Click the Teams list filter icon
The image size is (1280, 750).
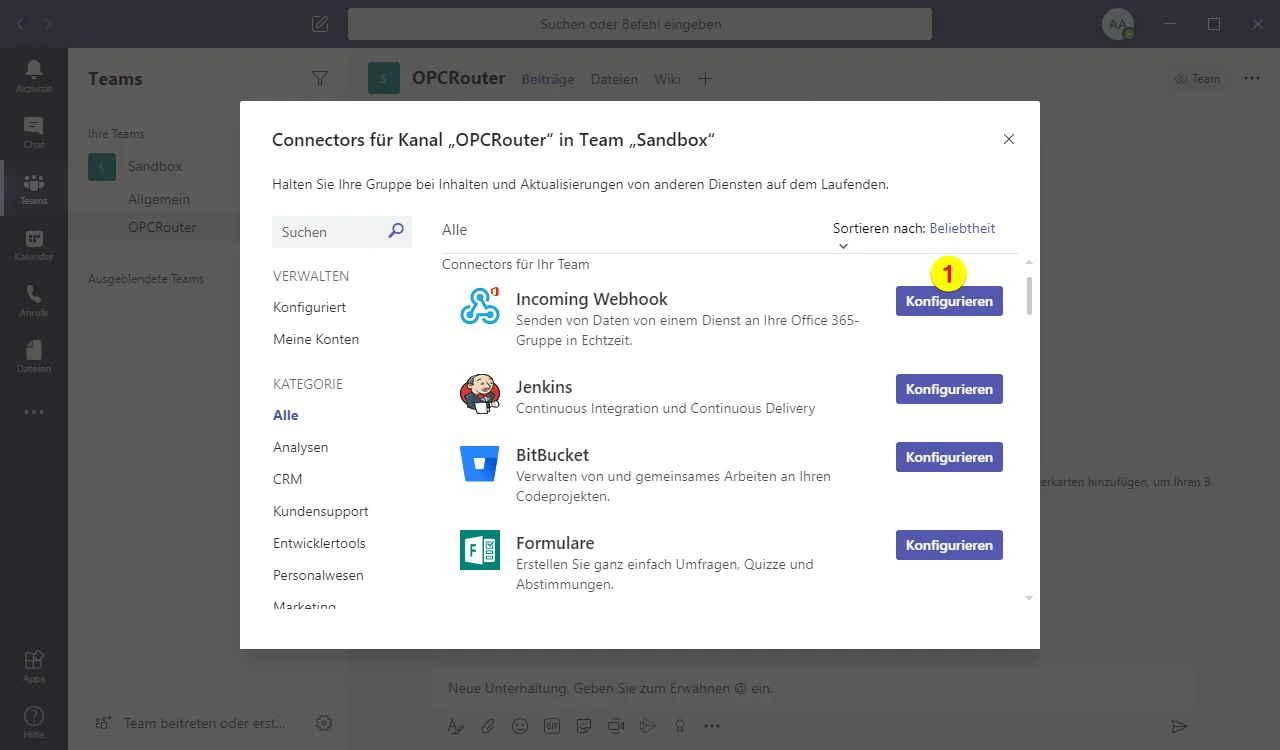(320, 79)
